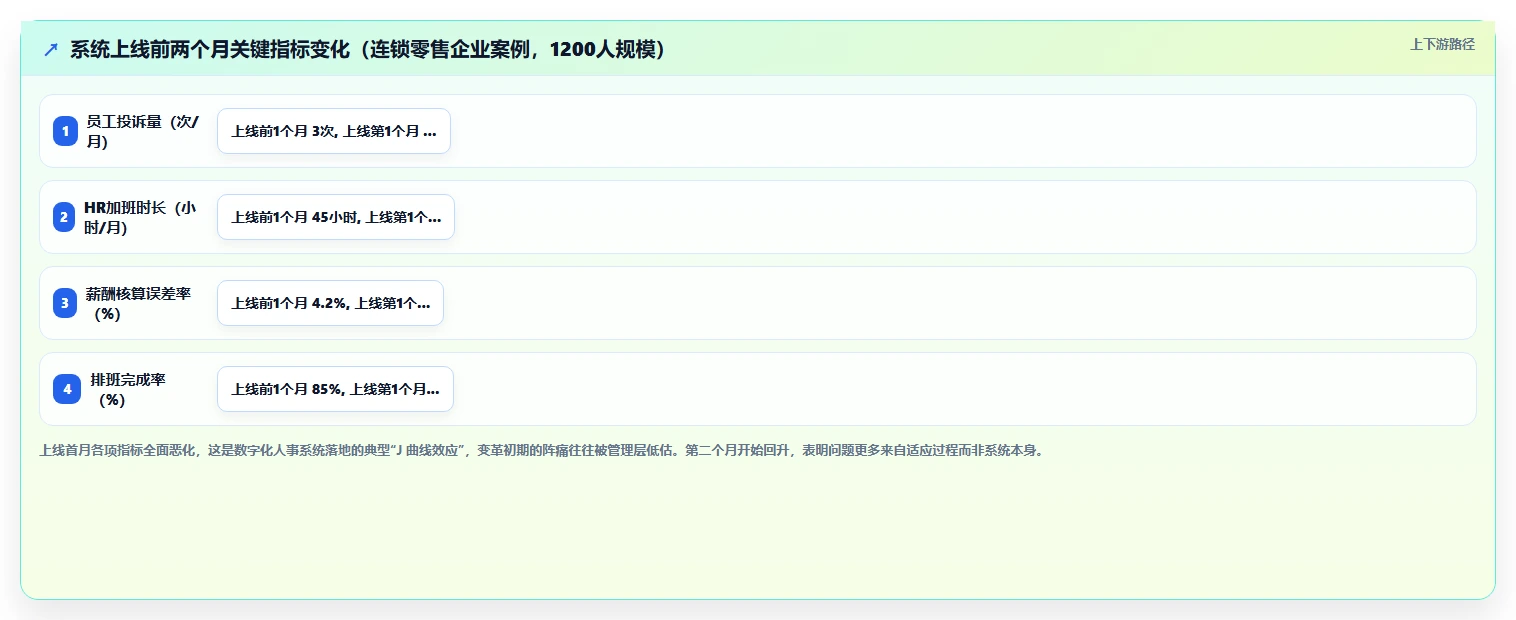Click the trend arrow icon beside the title
The width and height of the screenshot is (1516, 620).
pos(51,50)
